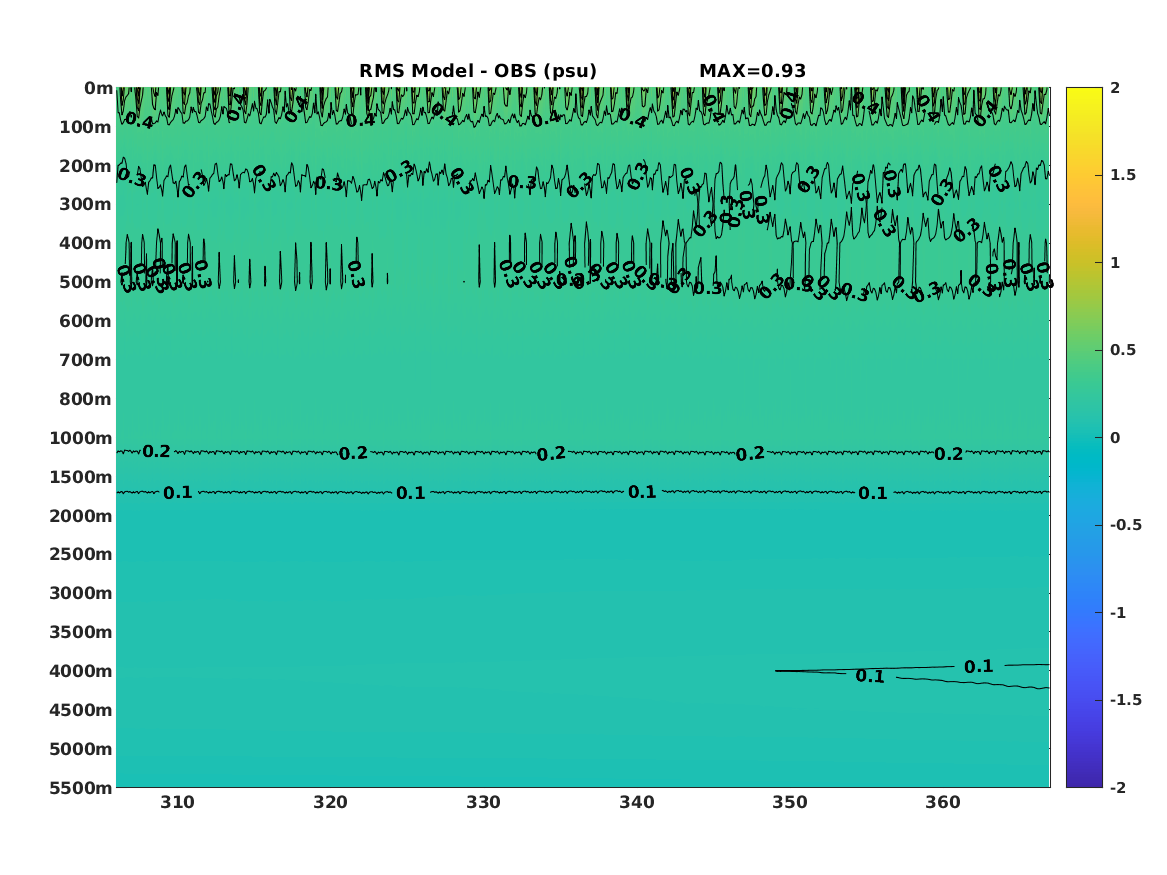Click the "300m" depth axis label

point(86,205)
